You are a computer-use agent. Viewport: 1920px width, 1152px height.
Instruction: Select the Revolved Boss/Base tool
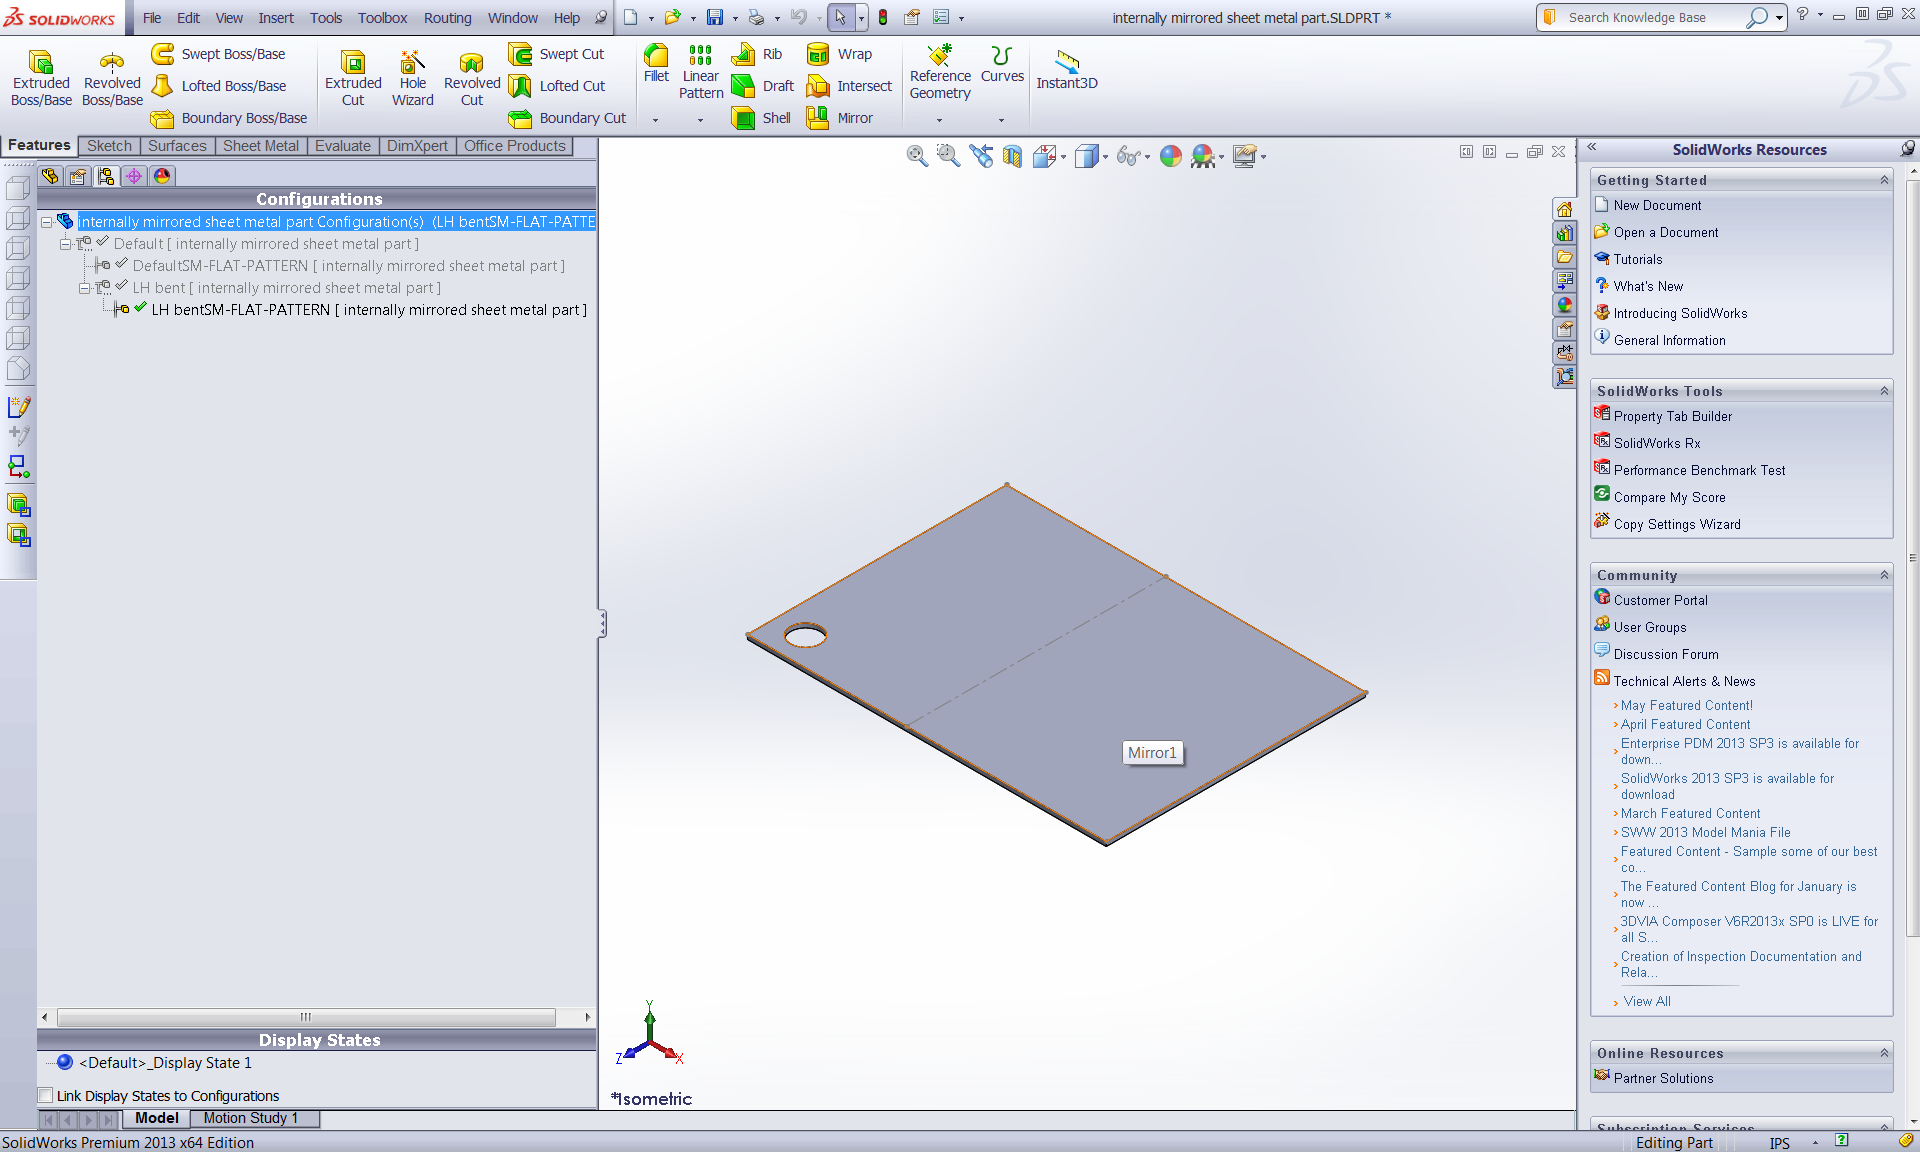[112, 77]
